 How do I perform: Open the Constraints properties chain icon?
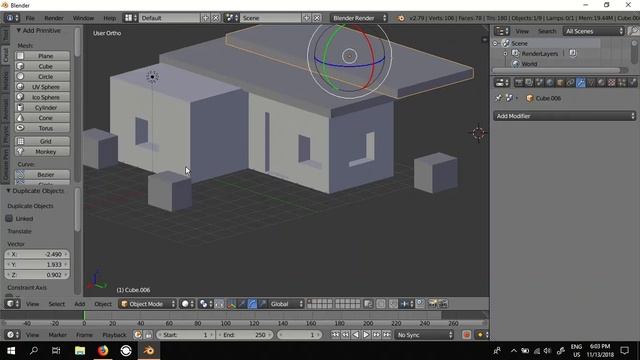coord(570,83)
